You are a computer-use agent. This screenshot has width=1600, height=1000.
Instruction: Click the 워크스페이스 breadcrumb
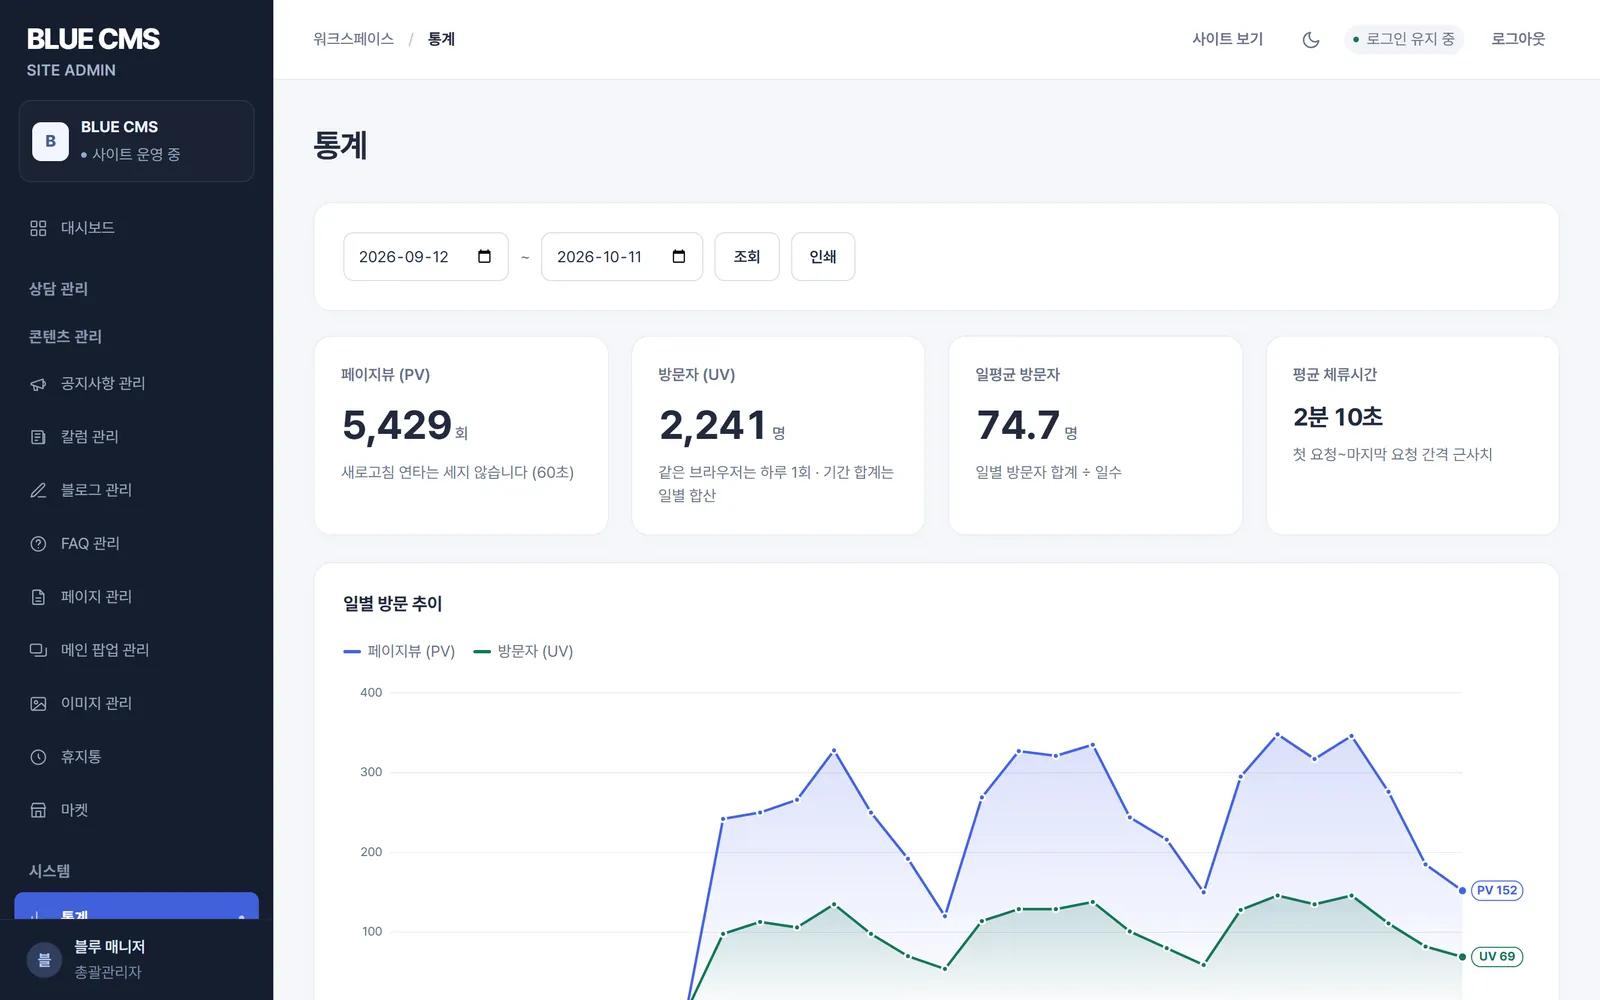click(353, 39)
